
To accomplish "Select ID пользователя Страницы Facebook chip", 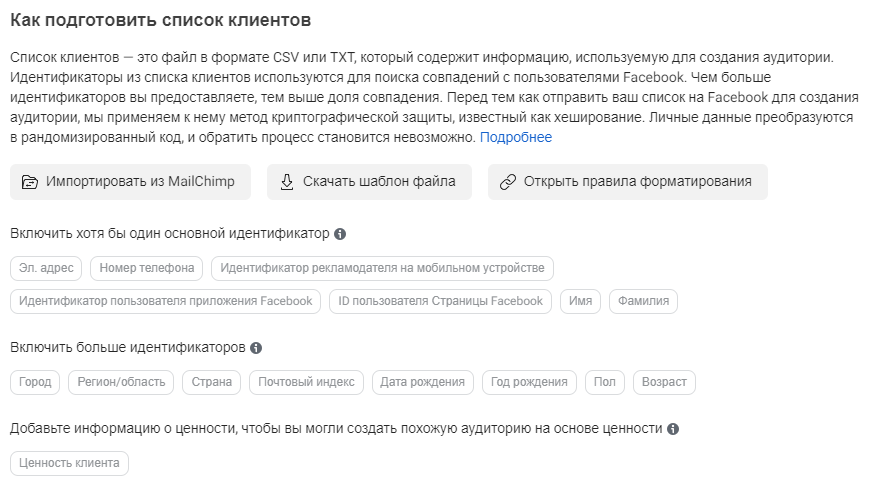I will click(440, 301).
